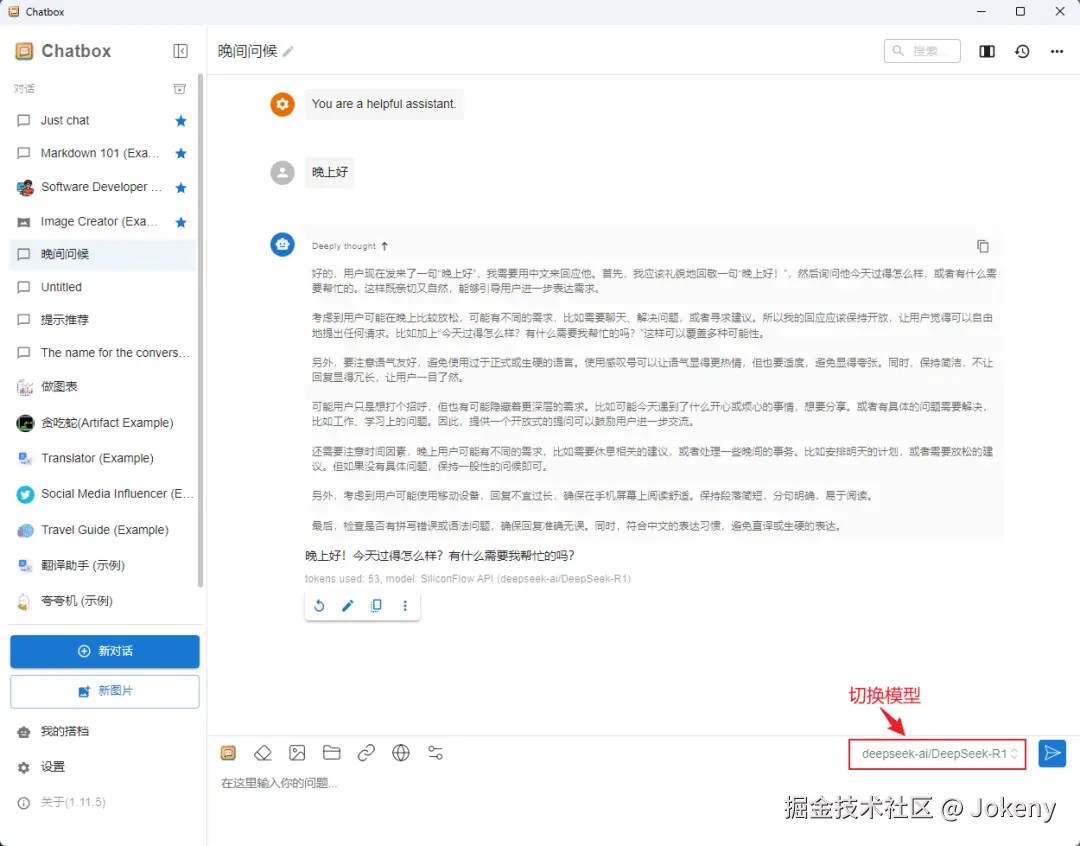The image size is (1080, 846).
Task: Open Travel Guide (Example) conversation
Action: click(x=103, y=530)
